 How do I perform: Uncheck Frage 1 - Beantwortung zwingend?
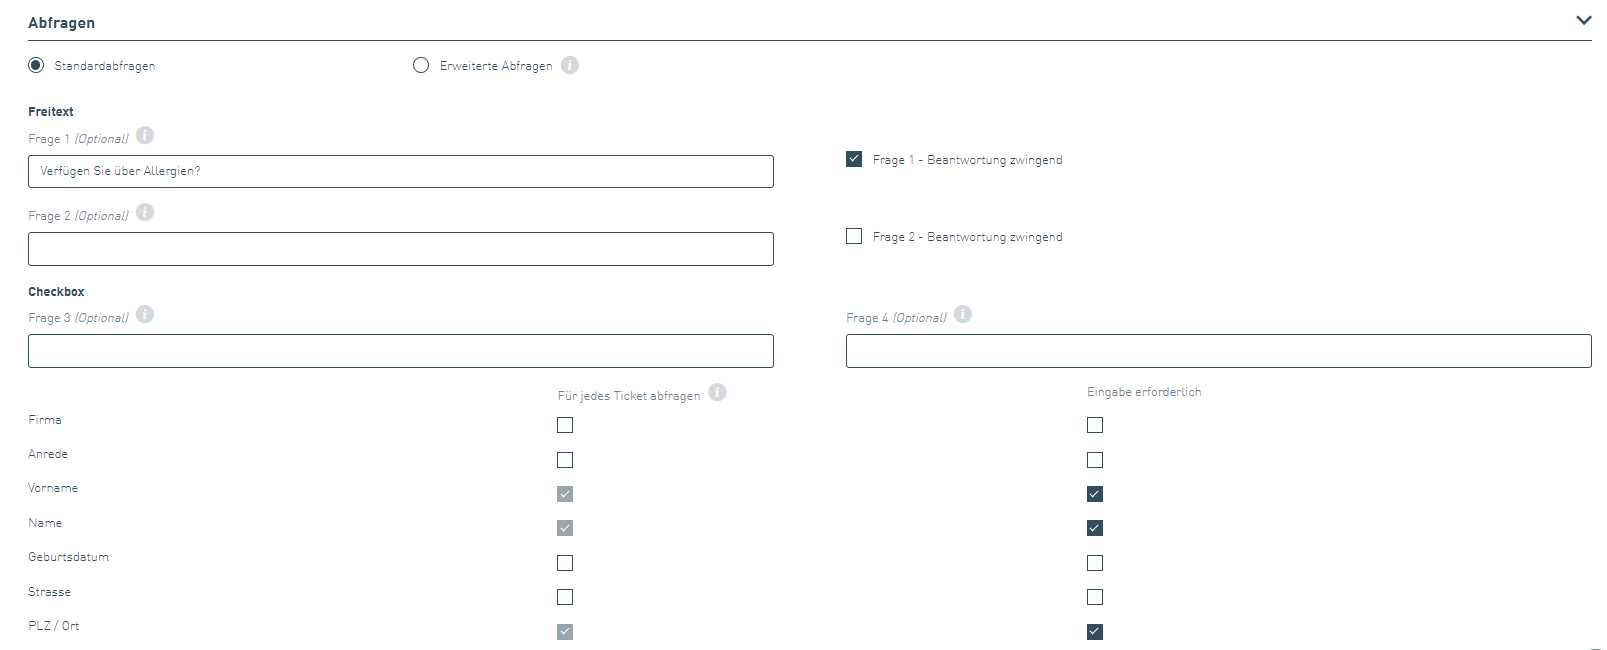(854, 159)
